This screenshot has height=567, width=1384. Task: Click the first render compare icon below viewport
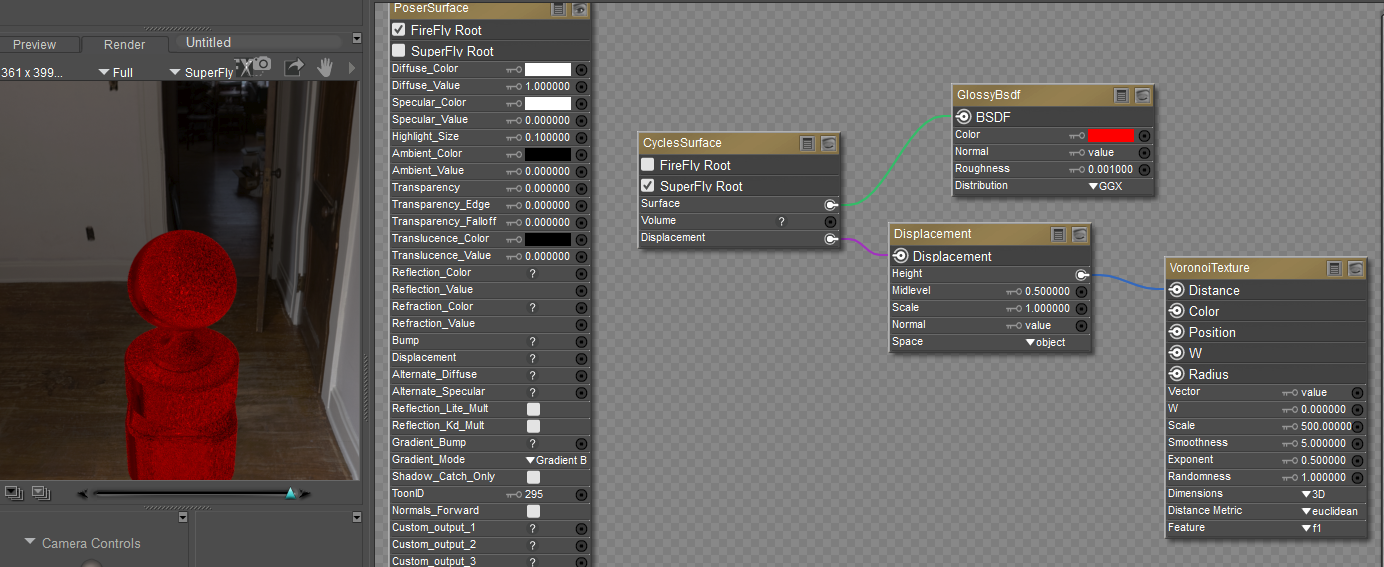(x=14, y=492)
